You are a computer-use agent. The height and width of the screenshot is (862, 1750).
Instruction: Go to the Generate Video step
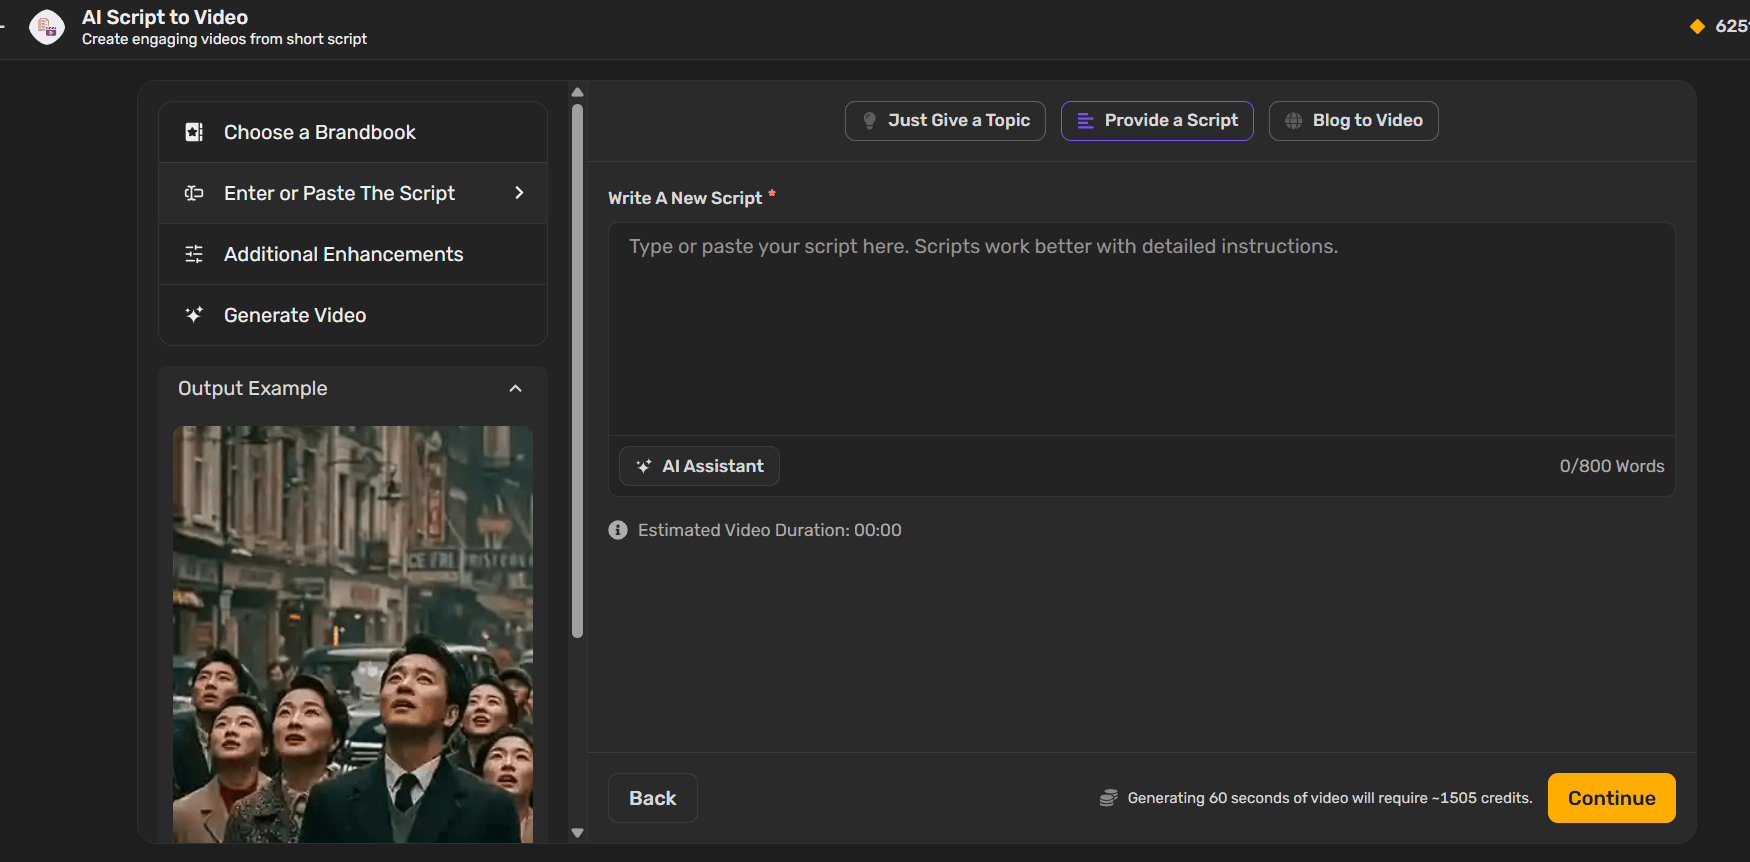(353, 315)
